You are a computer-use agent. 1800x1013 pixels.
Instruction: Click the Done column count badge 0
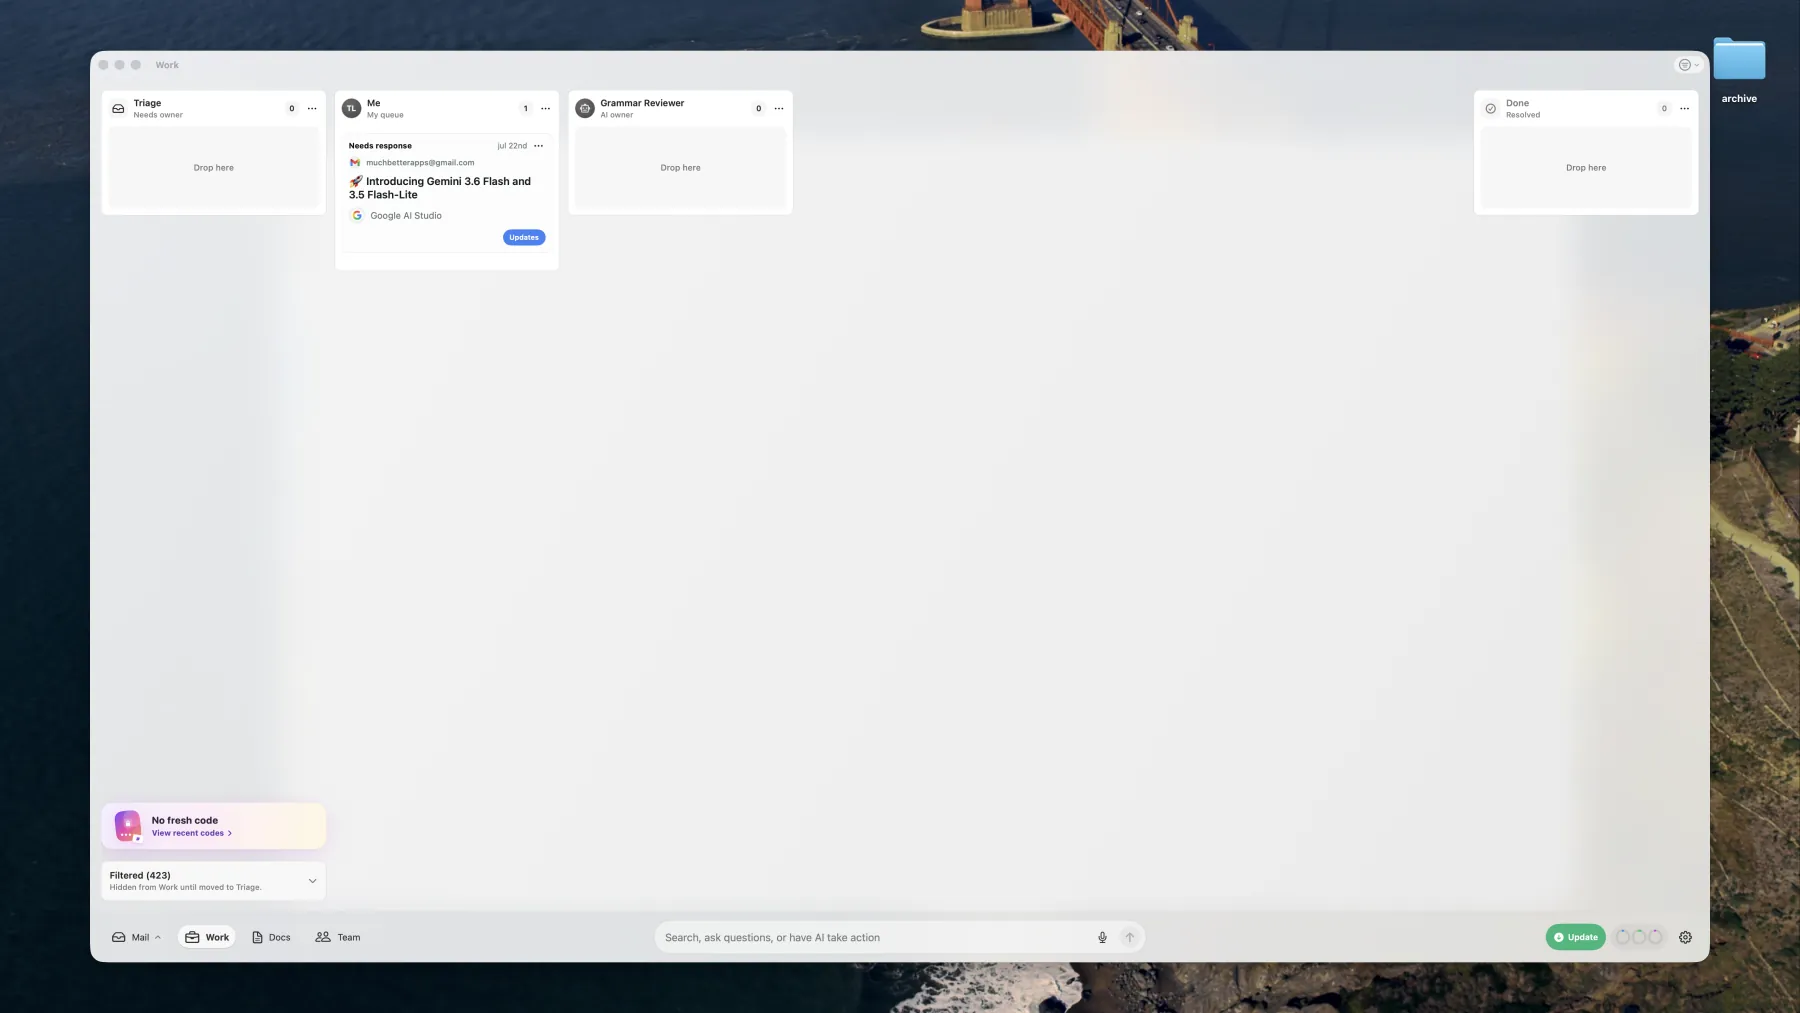[1664, 109]
